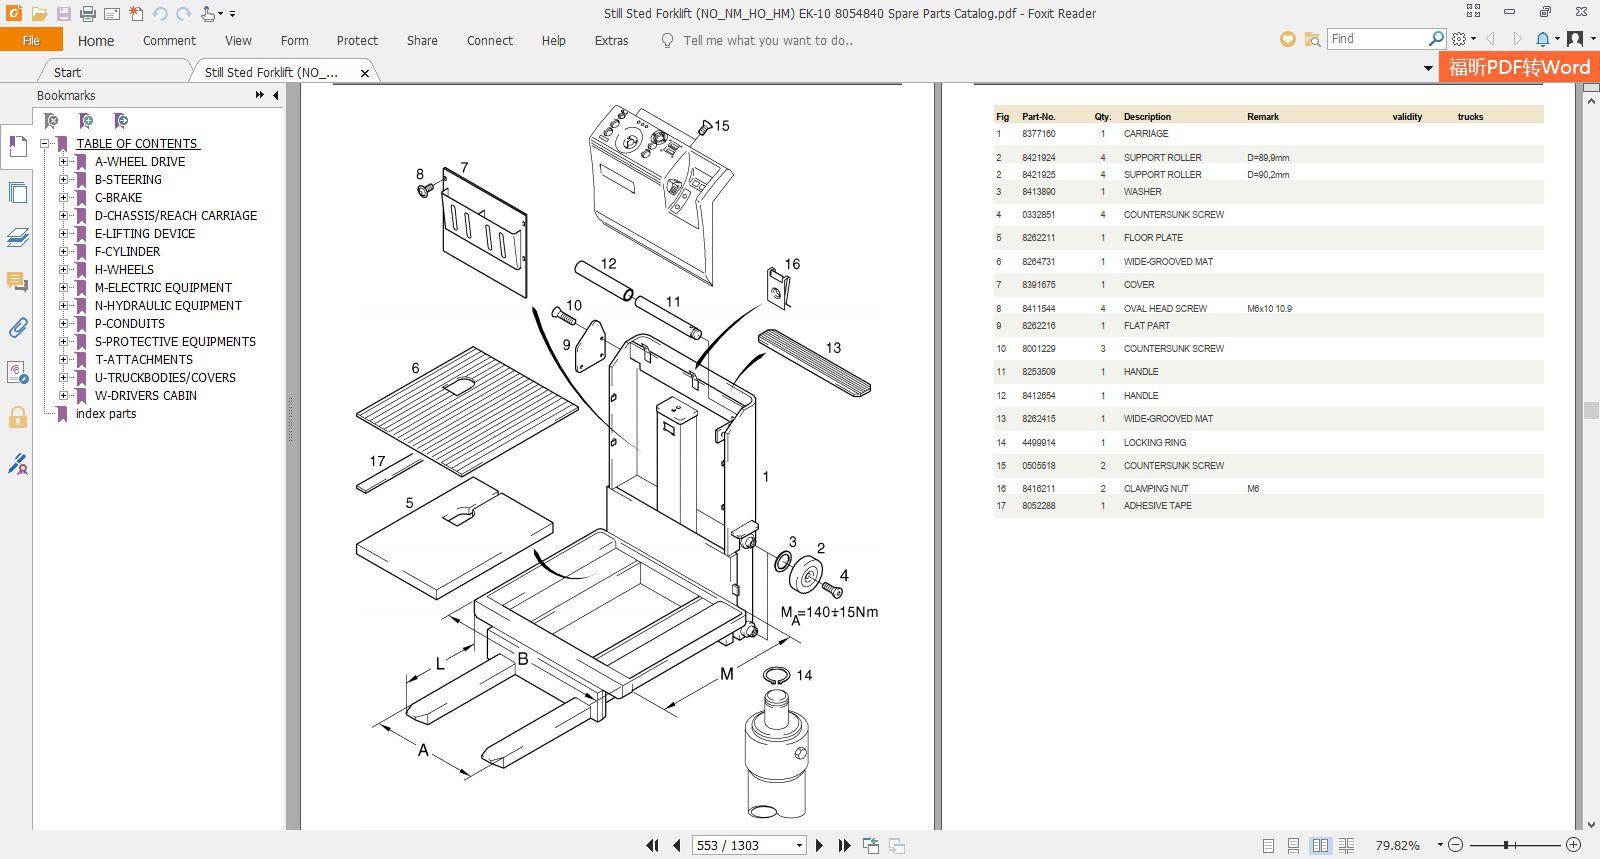The width and height of the screenshot is (1600, 859).
Task: Open the M-ELECTRIC EQUIPMENT bookmark
Action: click(163, 288)
